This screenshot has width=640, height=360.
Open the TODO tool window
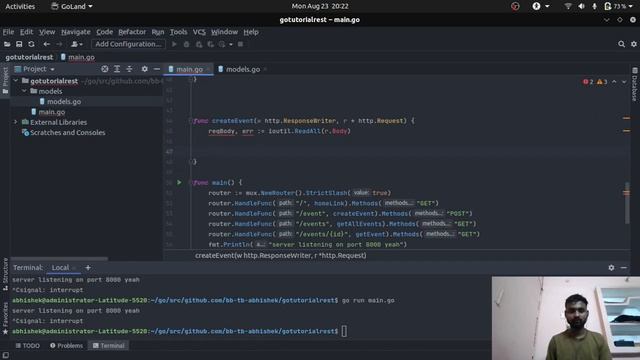[x=27, y=346]
